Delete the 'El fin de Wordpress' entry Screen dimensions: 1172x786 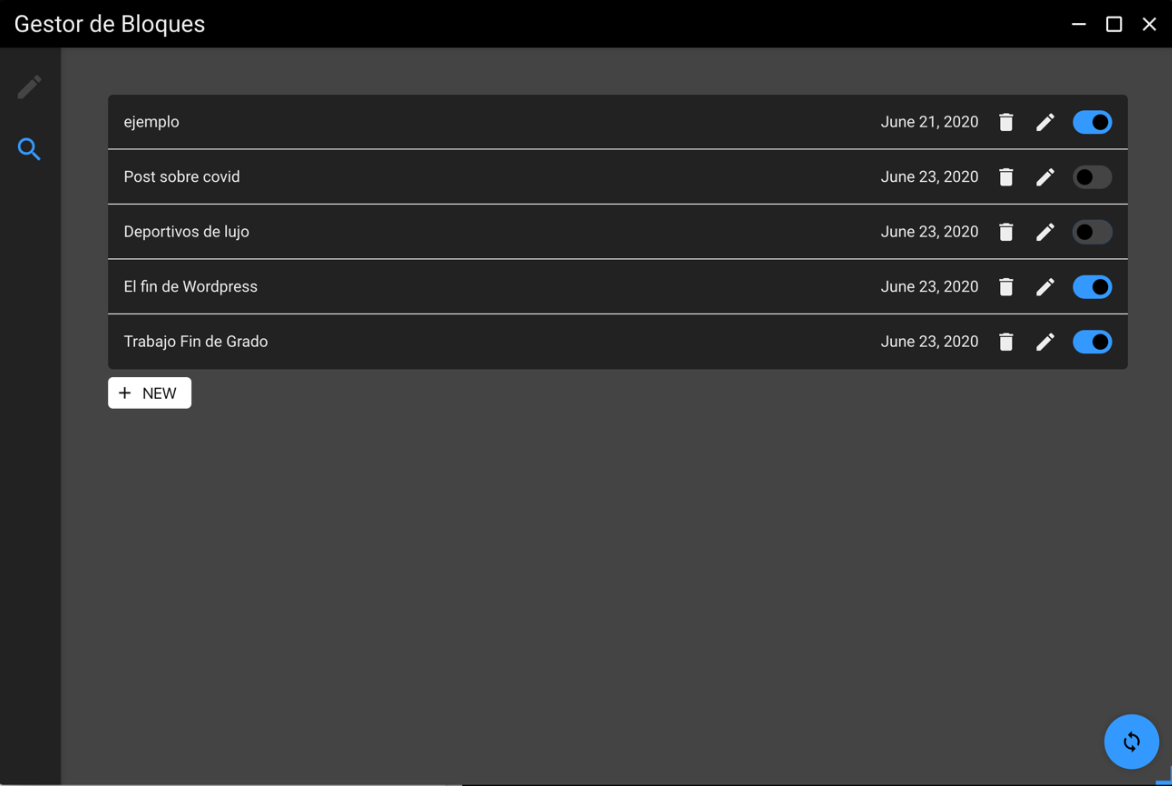(x=1006, y=287)
